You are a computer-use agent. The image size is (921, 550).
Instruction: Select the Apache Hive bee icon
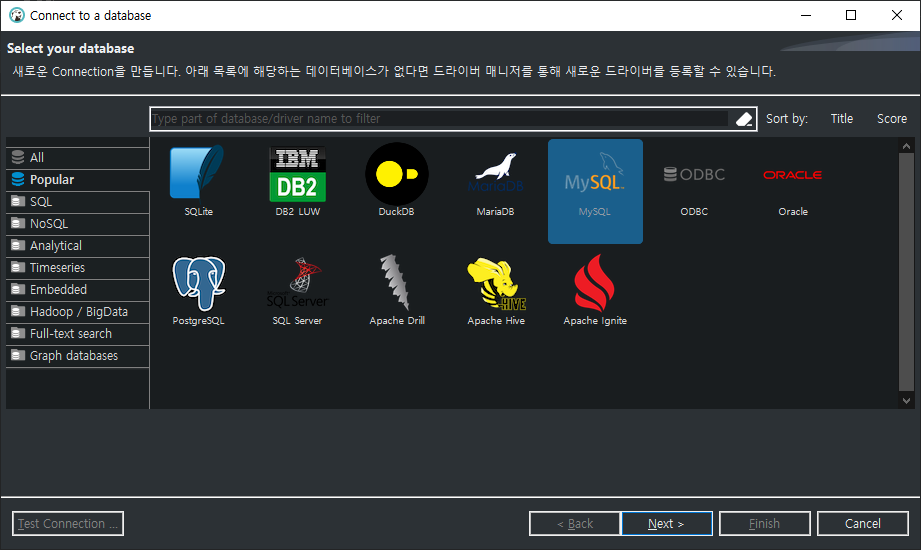click(x=496, y=284)
